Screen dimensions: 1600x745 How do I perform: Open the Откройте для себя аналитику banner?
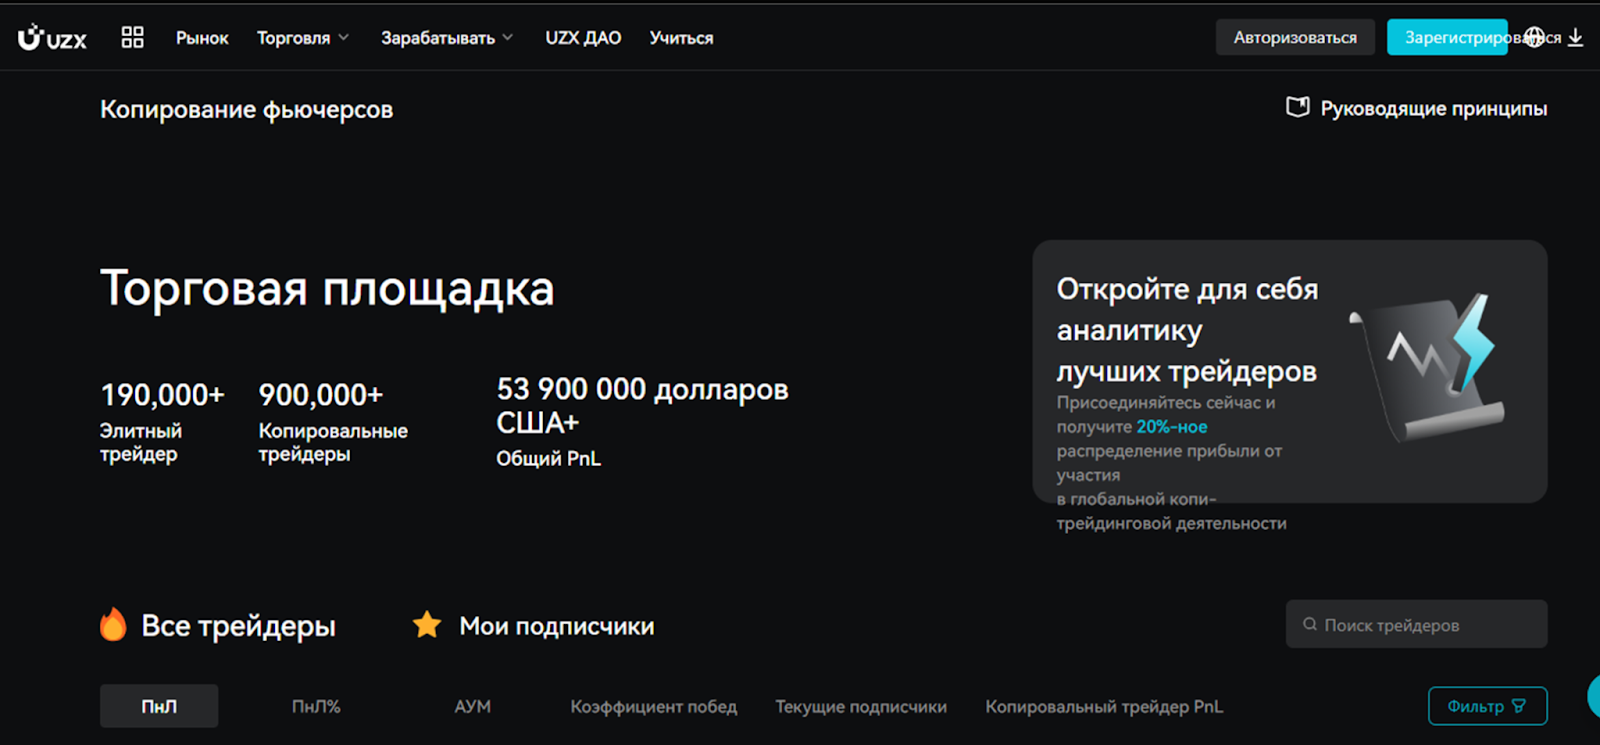(1289, 371)
